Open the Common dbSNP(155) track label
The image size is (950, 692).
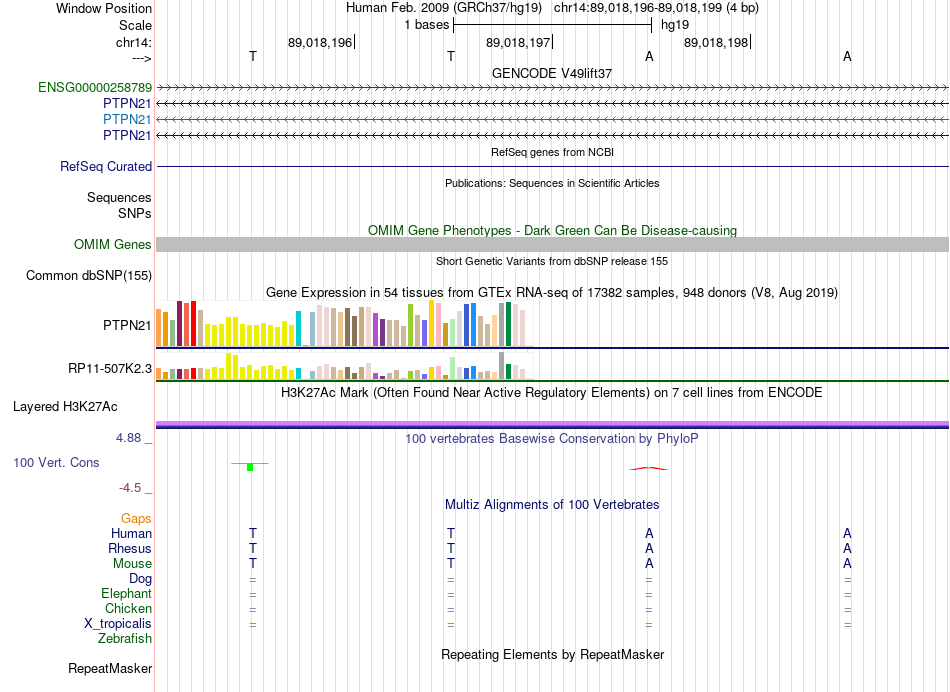tap(89, 275)
